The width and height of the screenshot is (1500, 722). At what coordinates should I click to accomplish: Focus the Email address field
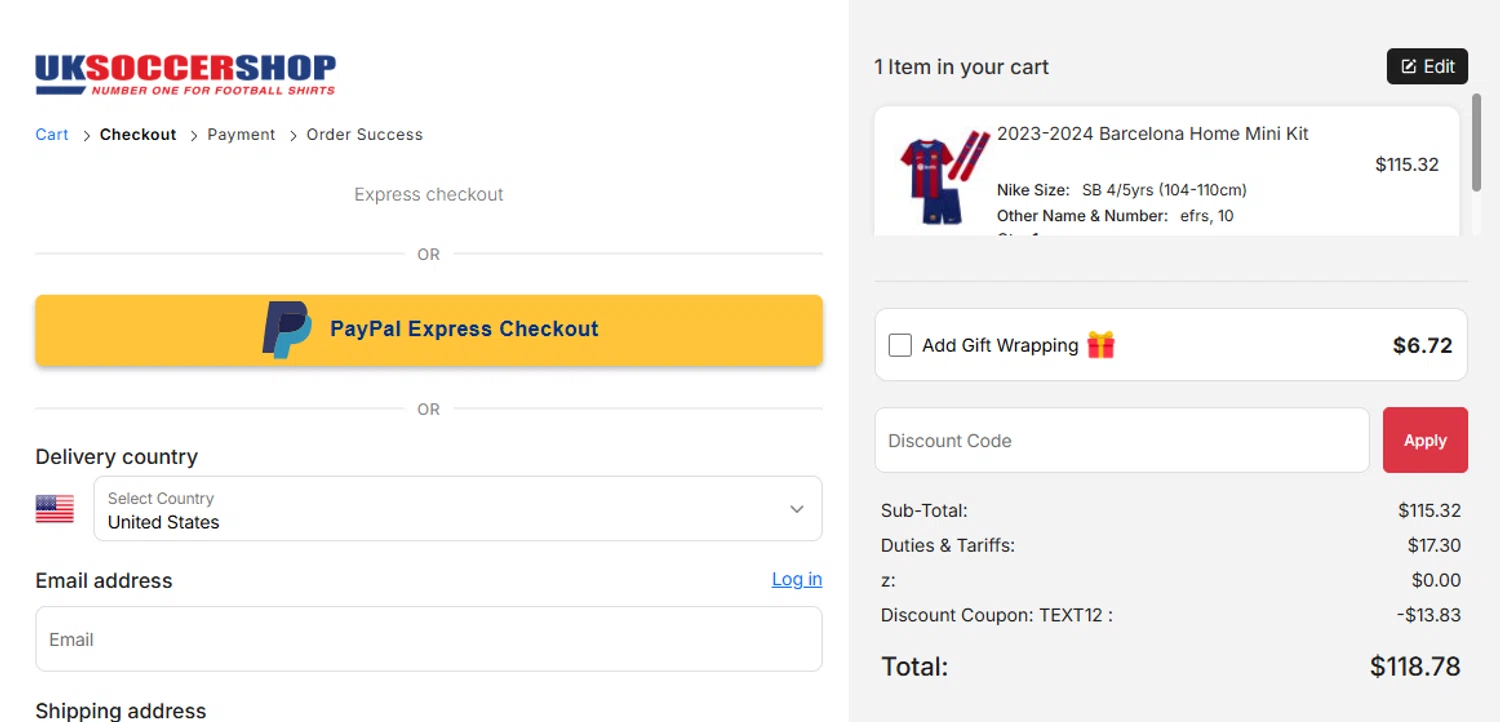pos(428,639)
